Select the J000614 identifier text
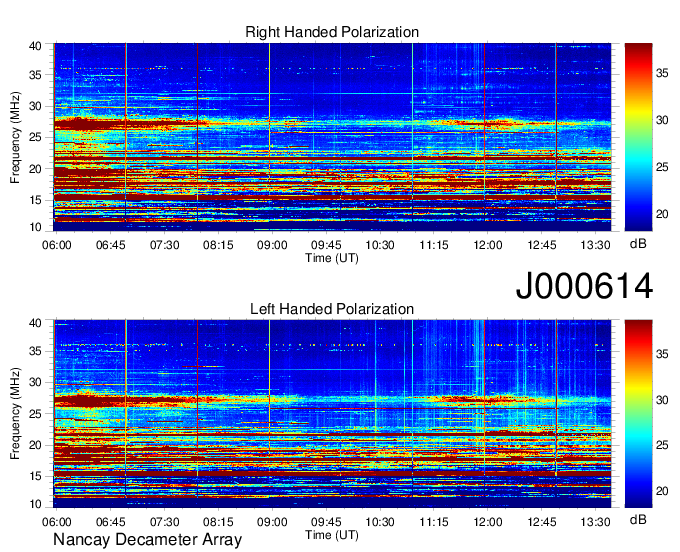 pyautogui.click(x=584, y=286)
